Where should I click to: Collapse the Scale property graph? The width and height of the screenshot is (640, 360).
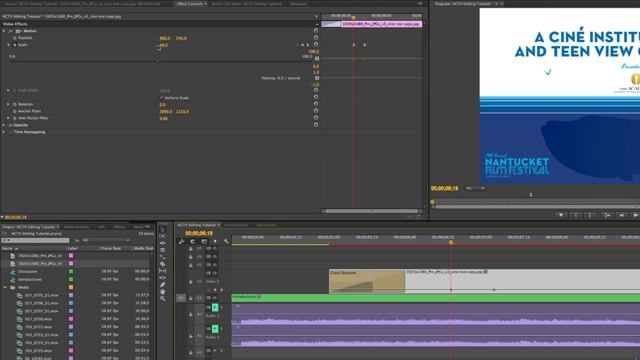pos(8,45)
